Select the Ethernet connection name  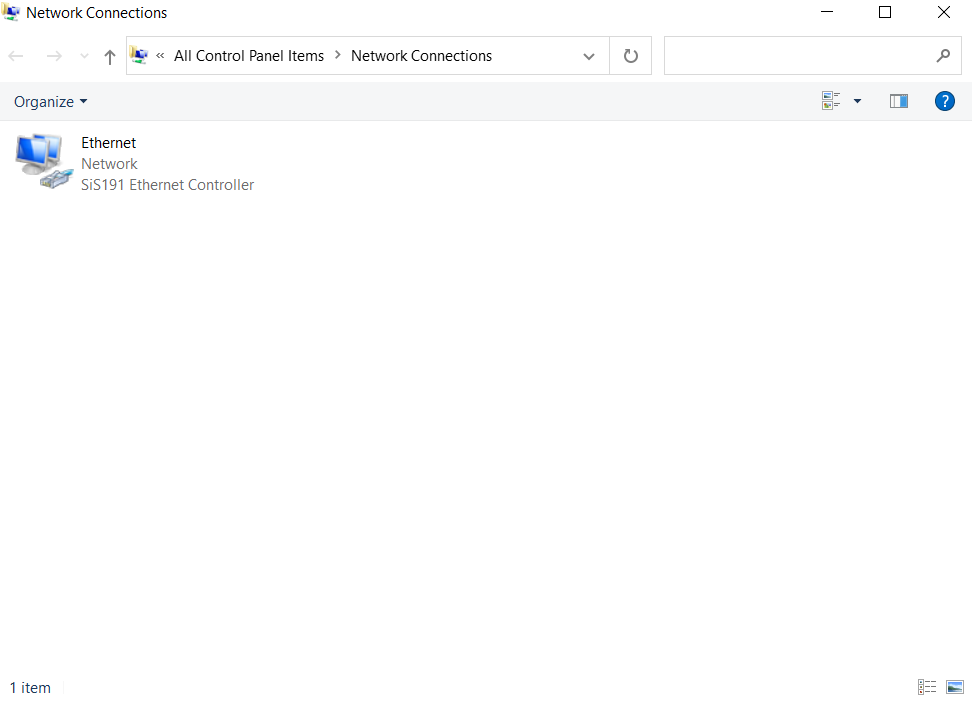pyautogui.click(x=108, y=143)
